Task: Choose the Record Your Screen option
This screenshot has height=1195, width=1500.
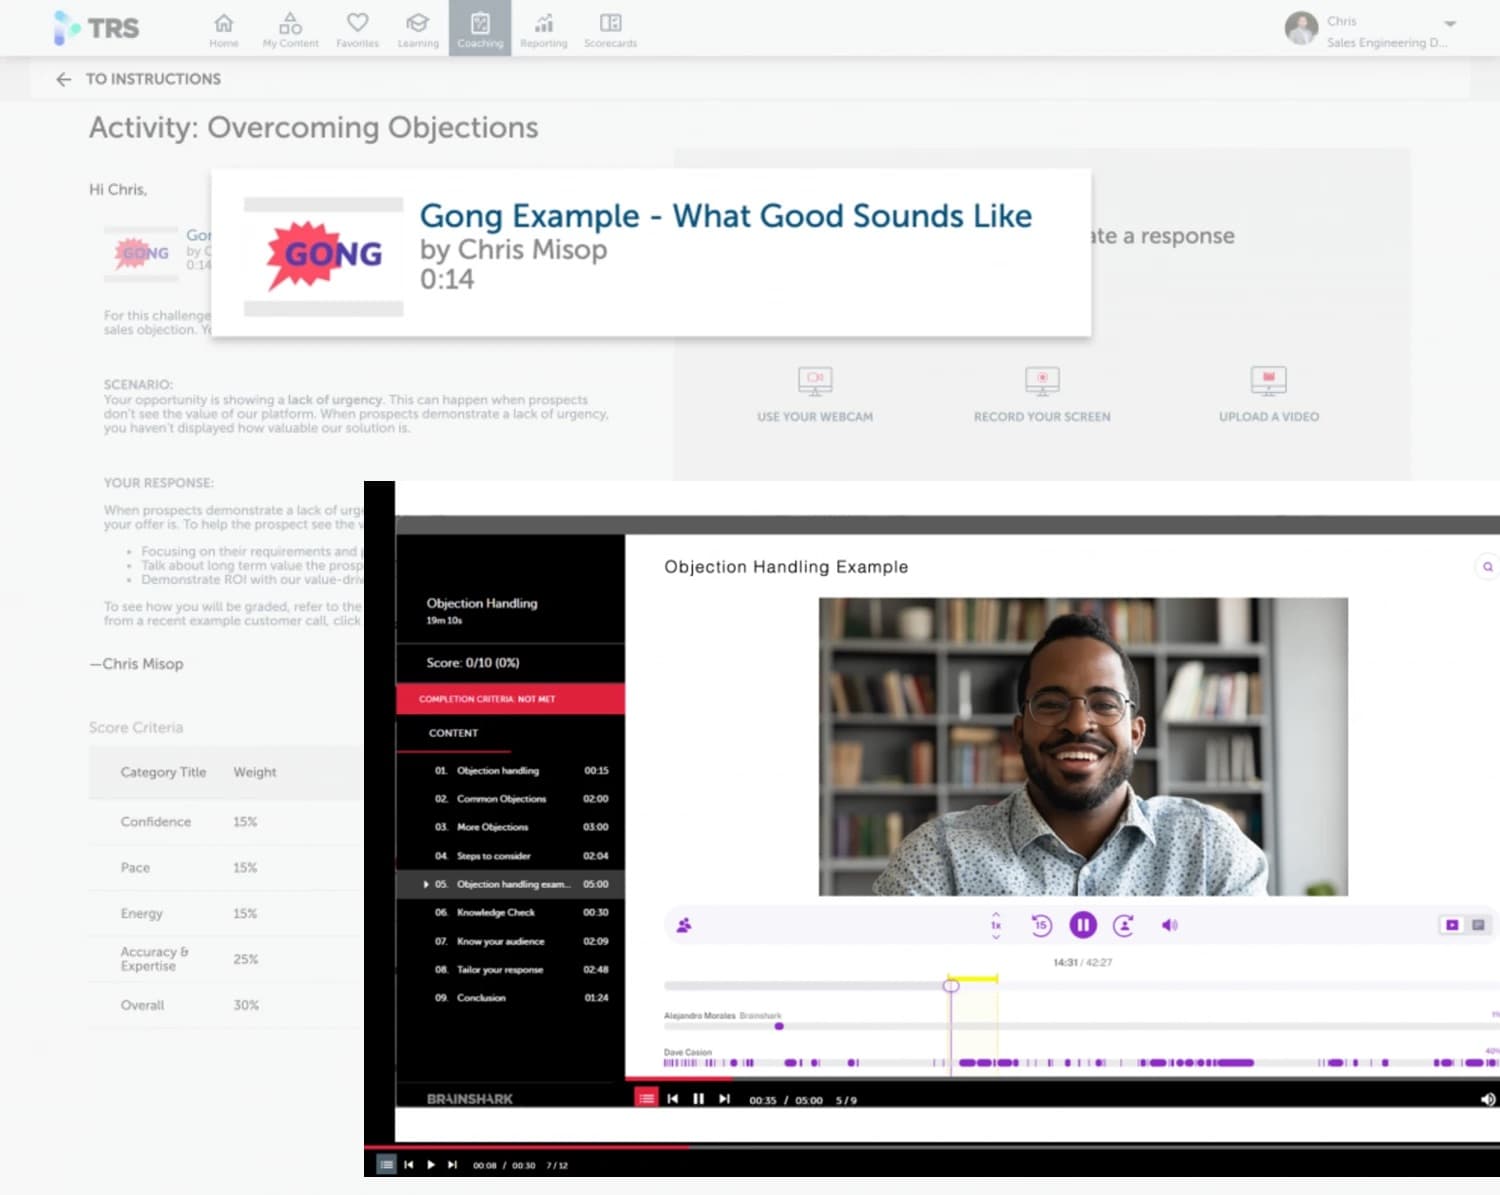Action: pyautogui.click(x=1042, y=394)
